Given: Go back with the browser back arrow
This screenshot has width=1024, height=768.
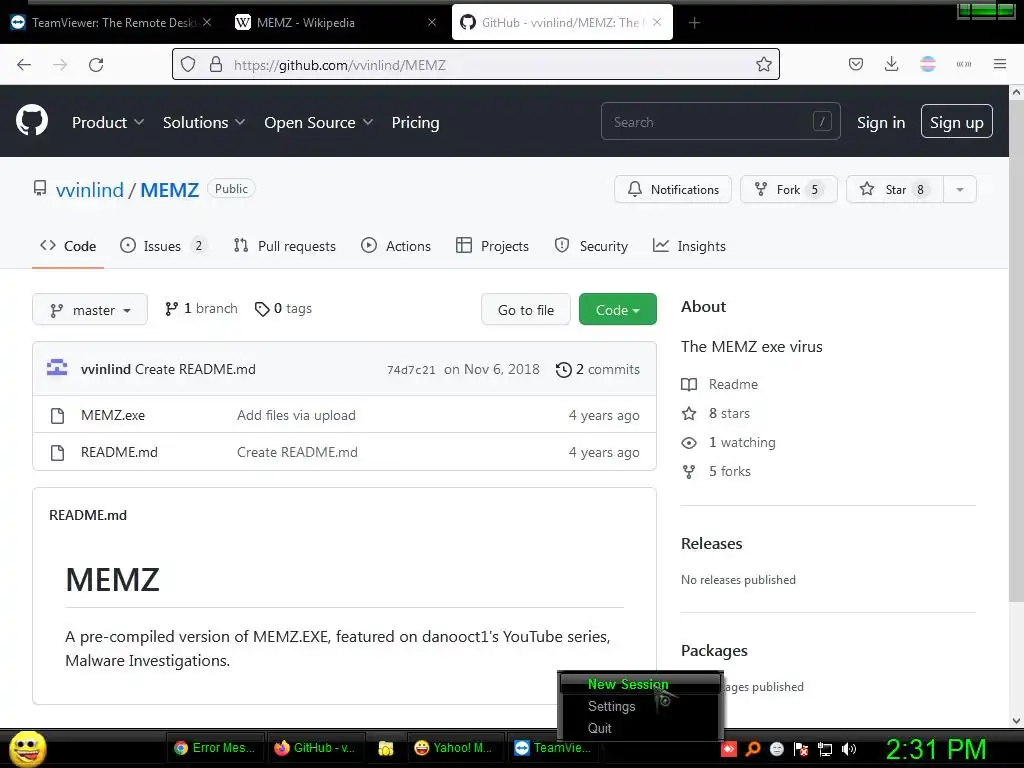Looking at the screenshot, I should coord(24,65).
